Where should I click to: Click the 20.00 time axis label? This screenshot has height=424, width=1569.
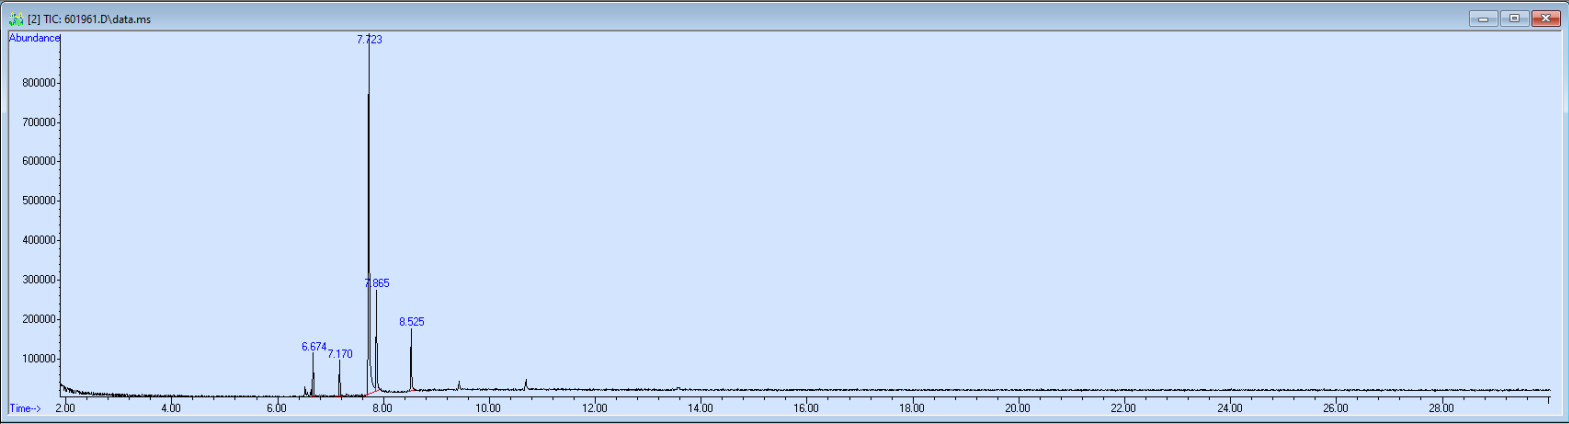tap(1018, 408)
